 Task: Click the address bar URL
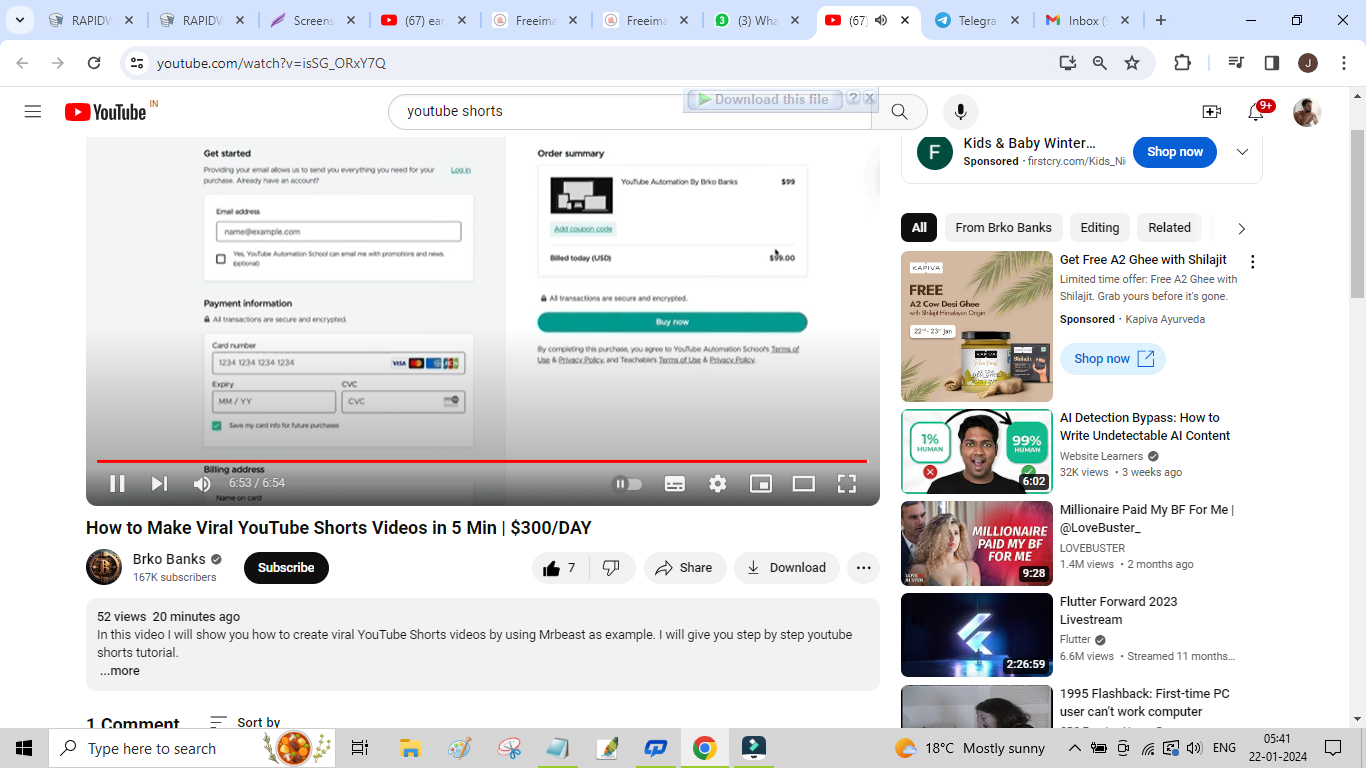pos(271,63)
